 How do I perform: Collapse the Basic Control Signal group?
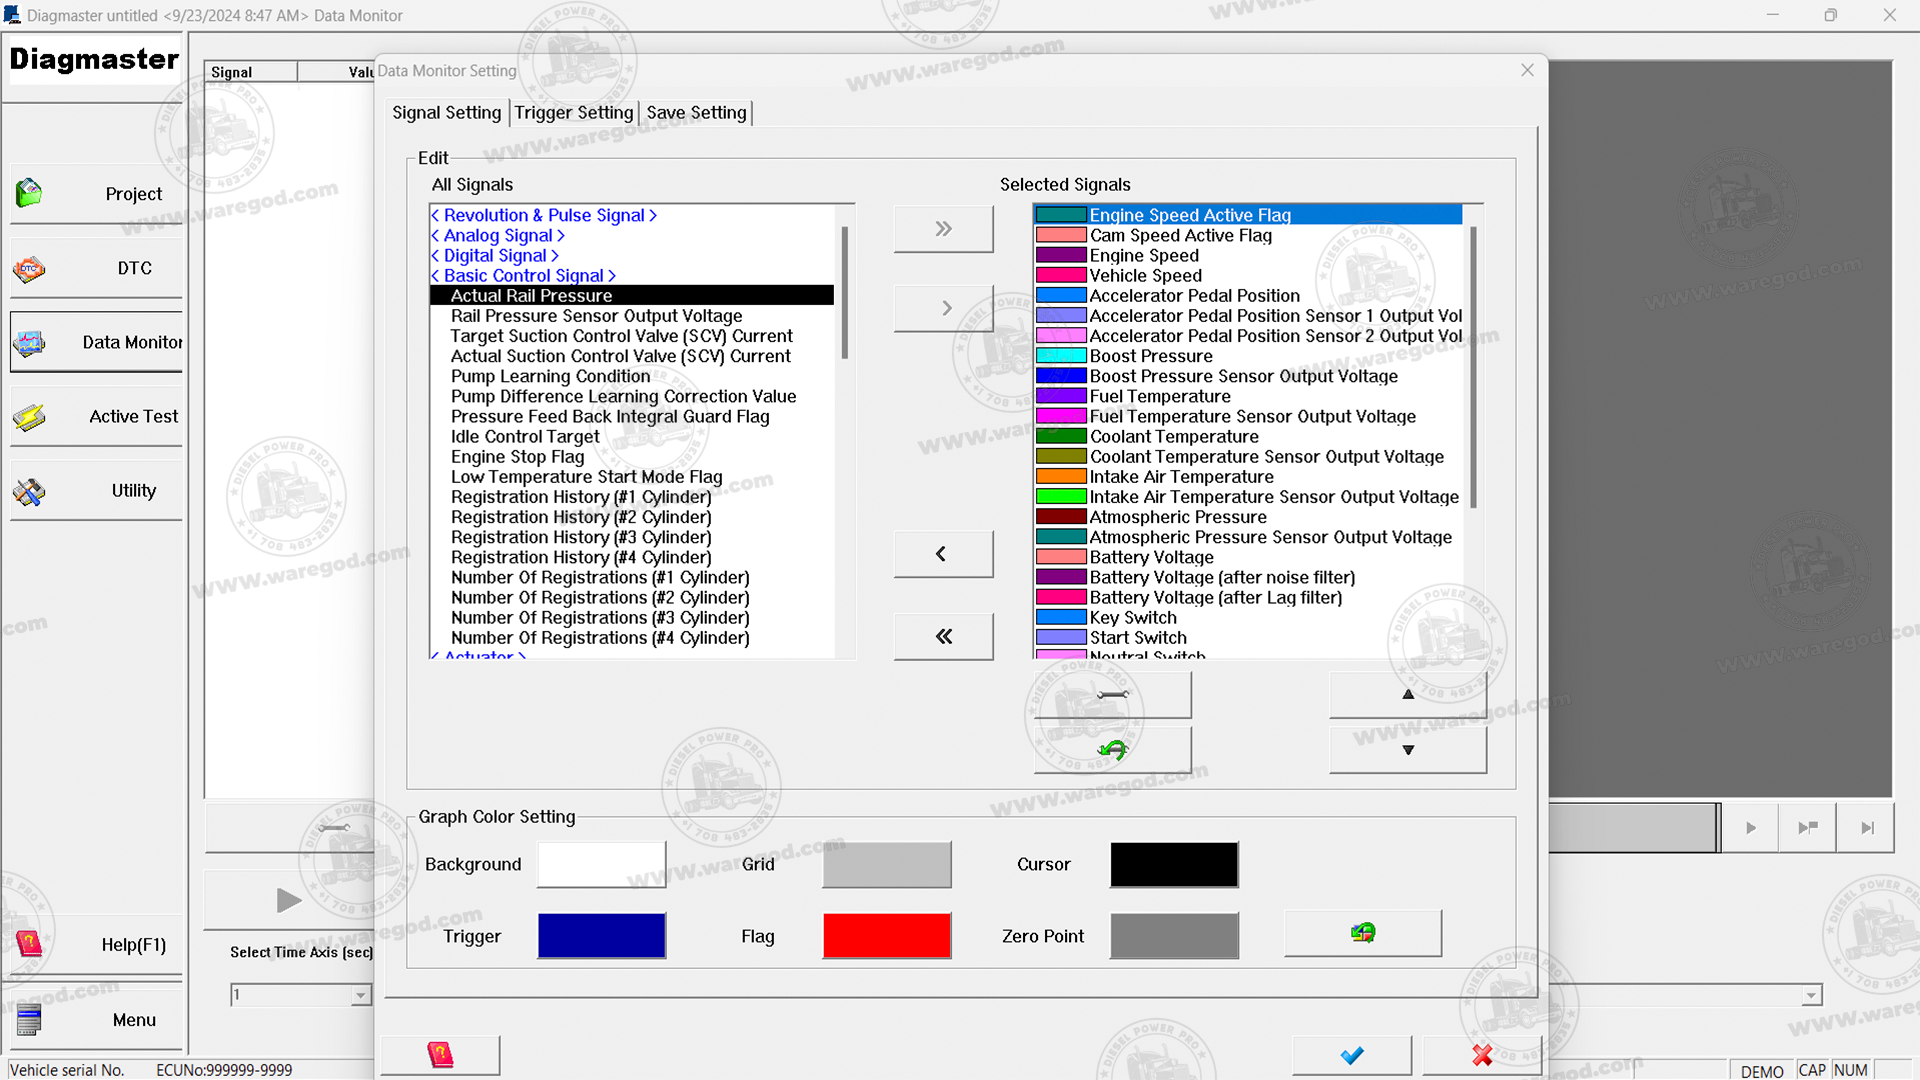pos(523,276)
